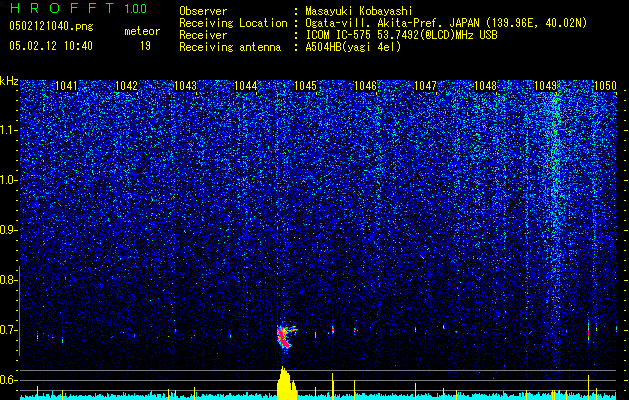The height and width of the screenshot is (400, 629).
Task: Click the 1043 time marker
Action: [x=186, y=85]
